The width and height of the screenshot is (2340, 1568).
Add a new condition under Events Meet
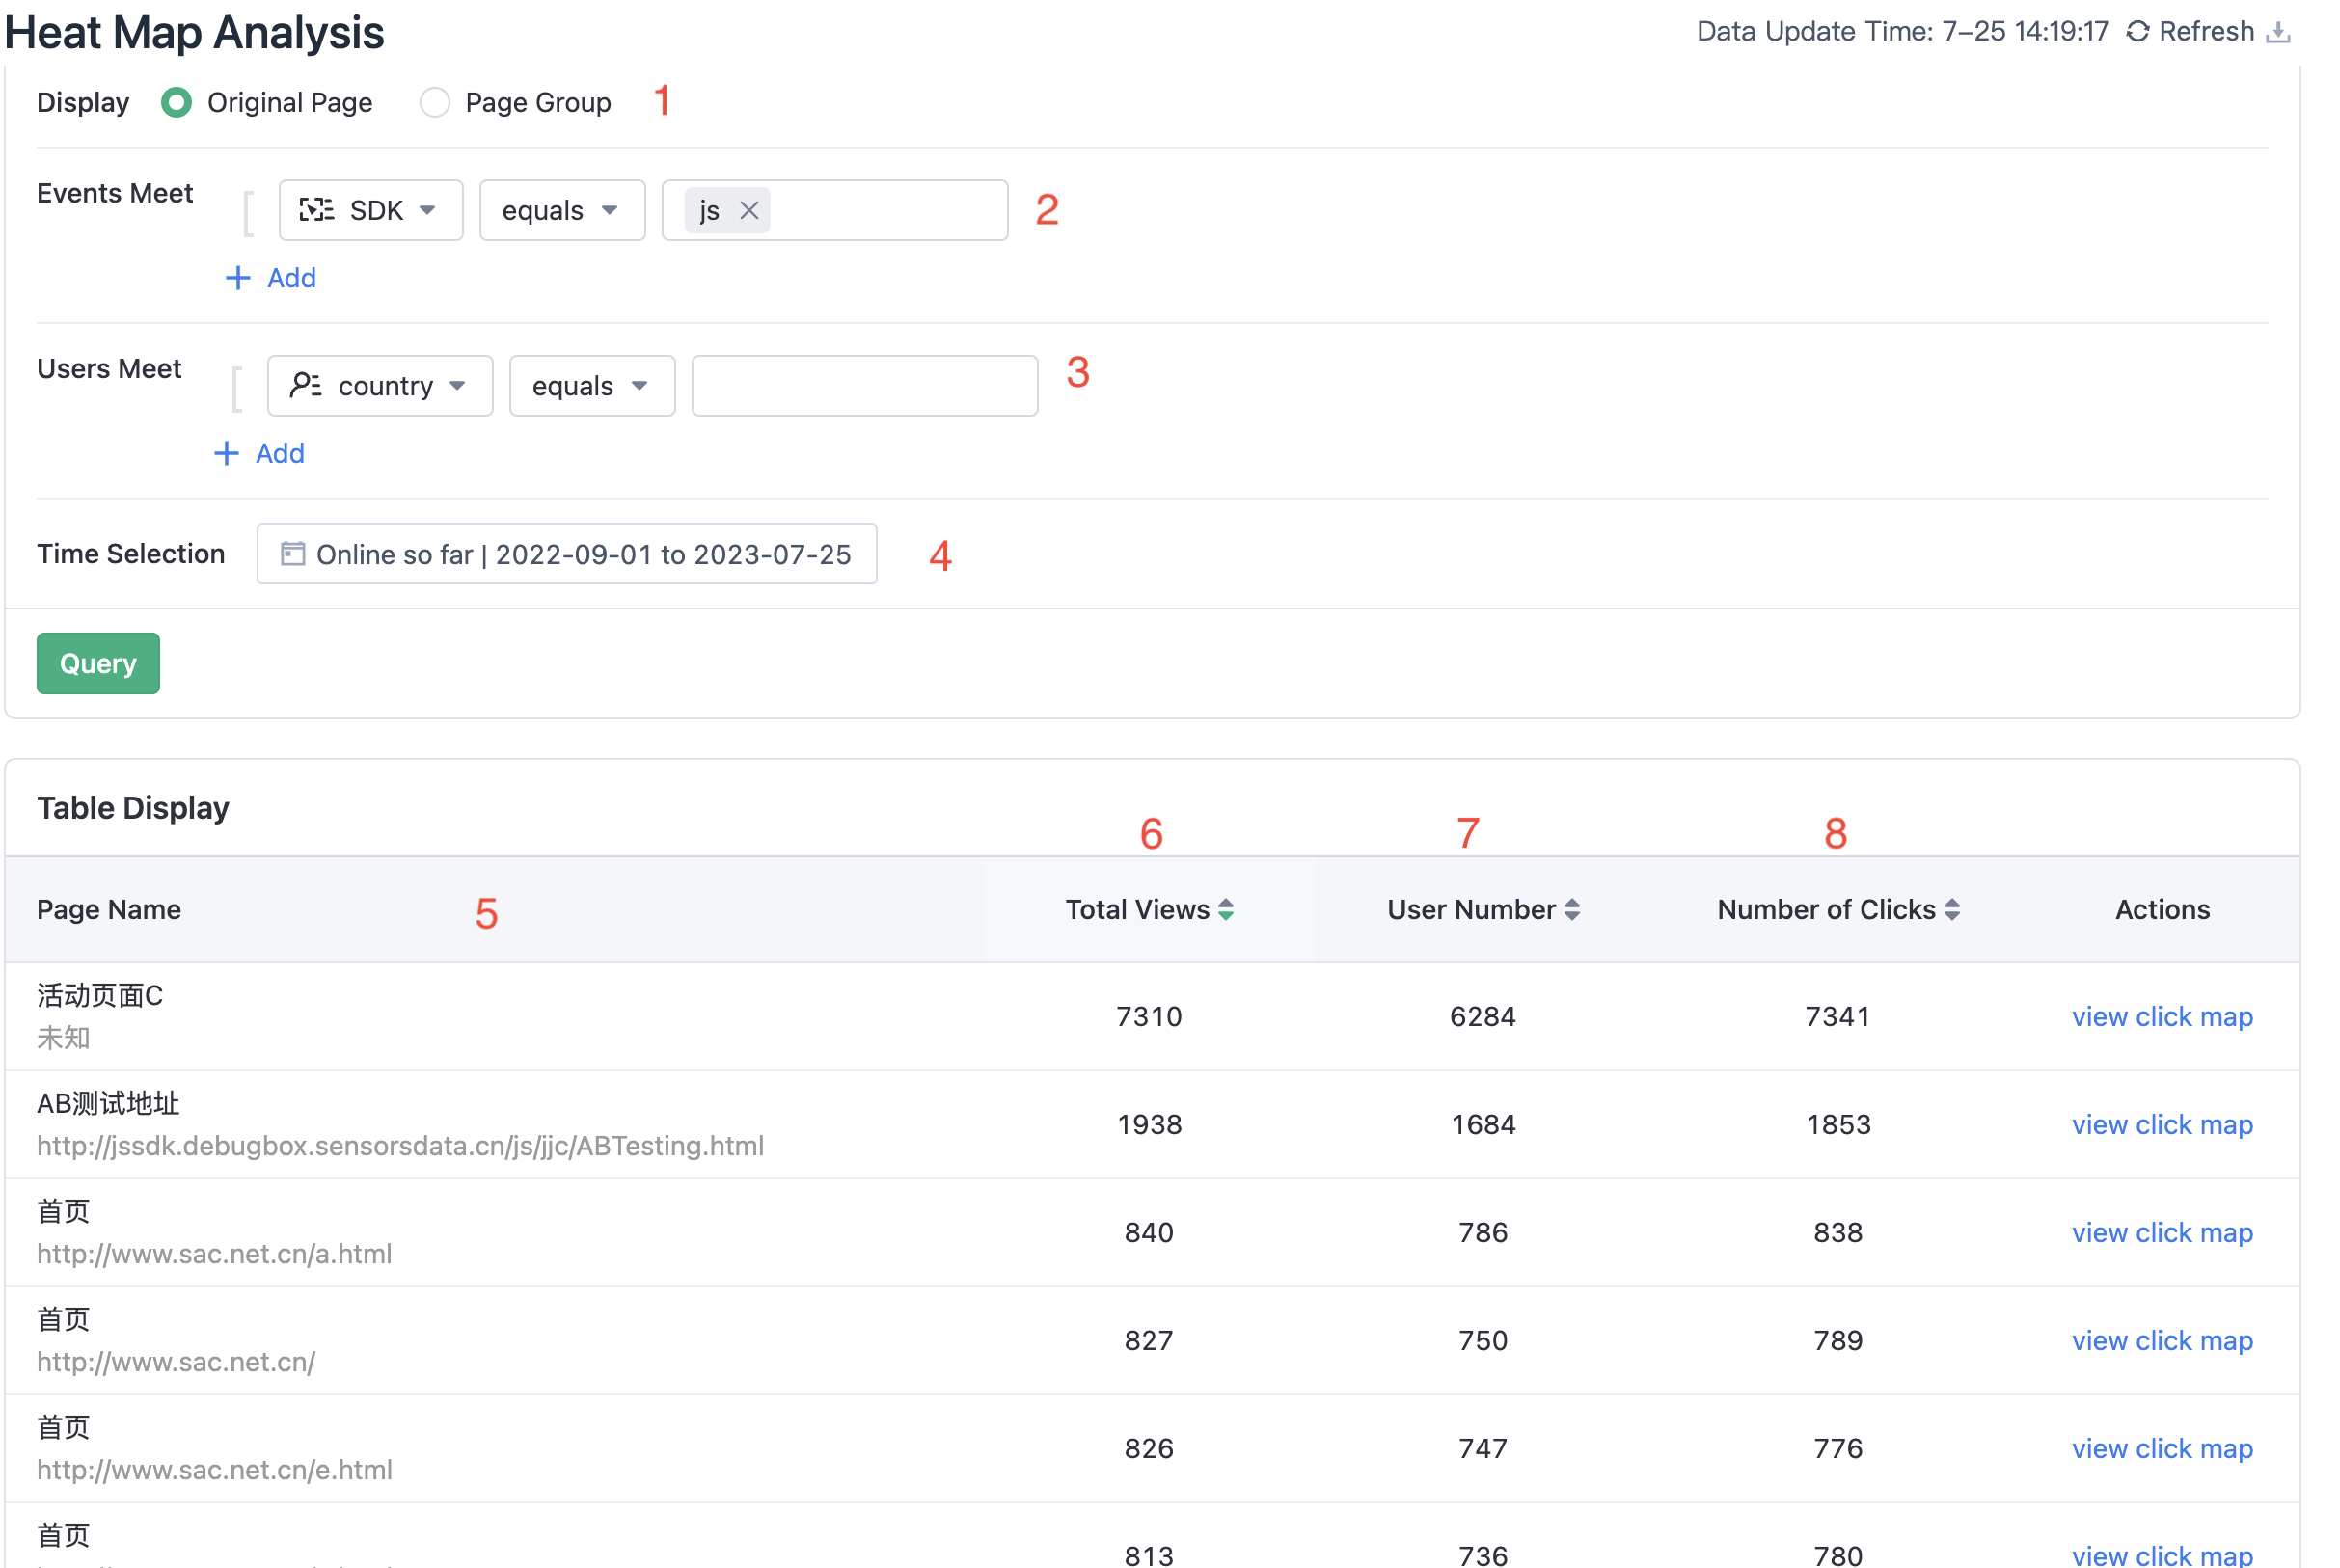pos(270,277)
